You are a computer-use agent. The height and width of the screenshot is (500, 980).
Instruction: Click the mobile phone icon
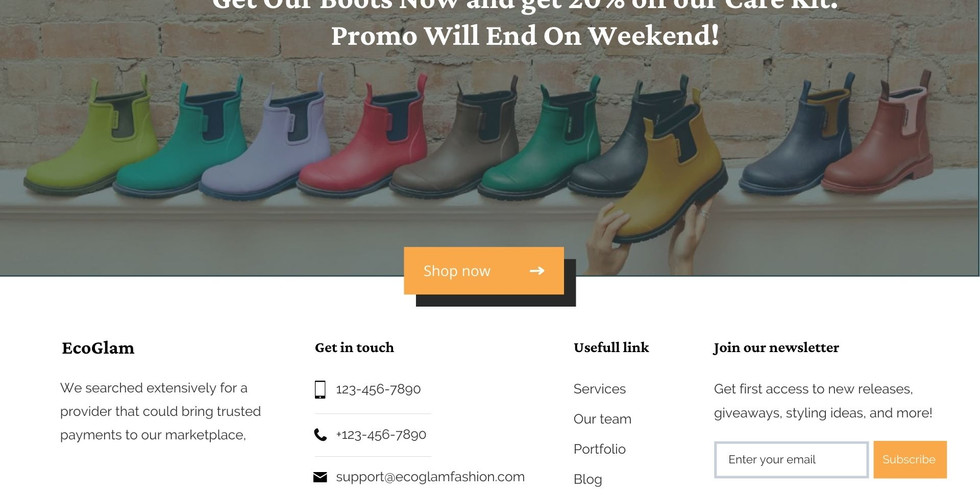click(x=320, y=389)
